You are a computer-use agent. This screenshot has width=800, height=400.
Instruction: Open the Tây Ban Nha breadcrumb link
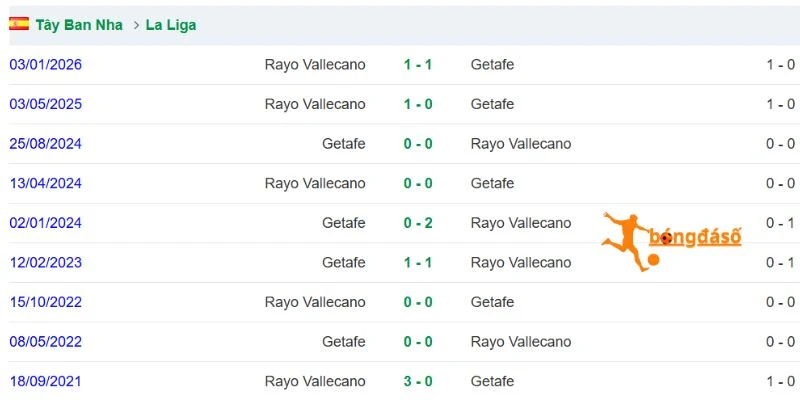(x=79, y=25)
